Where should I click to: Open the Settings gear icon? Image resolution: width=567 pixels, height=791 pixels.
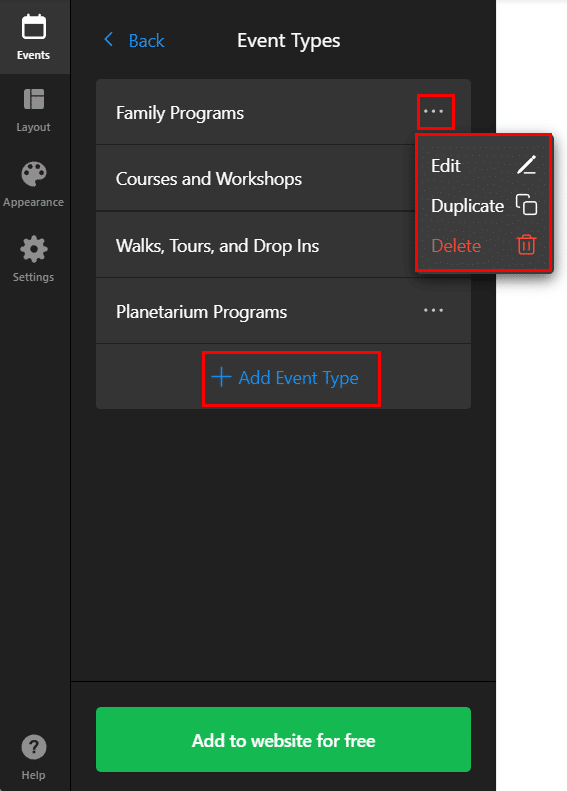tap(34, 249)
